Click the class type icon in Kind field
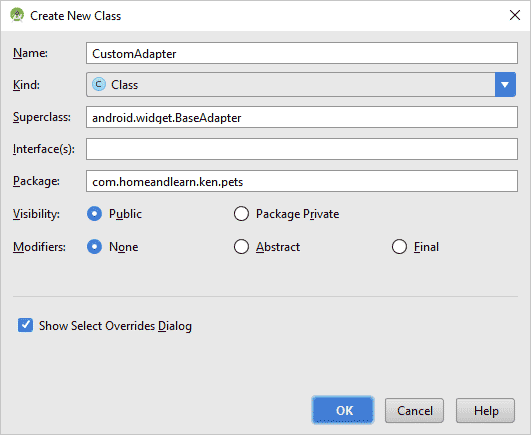This screenshot has width=531, height=435. (x=99, y=84)
